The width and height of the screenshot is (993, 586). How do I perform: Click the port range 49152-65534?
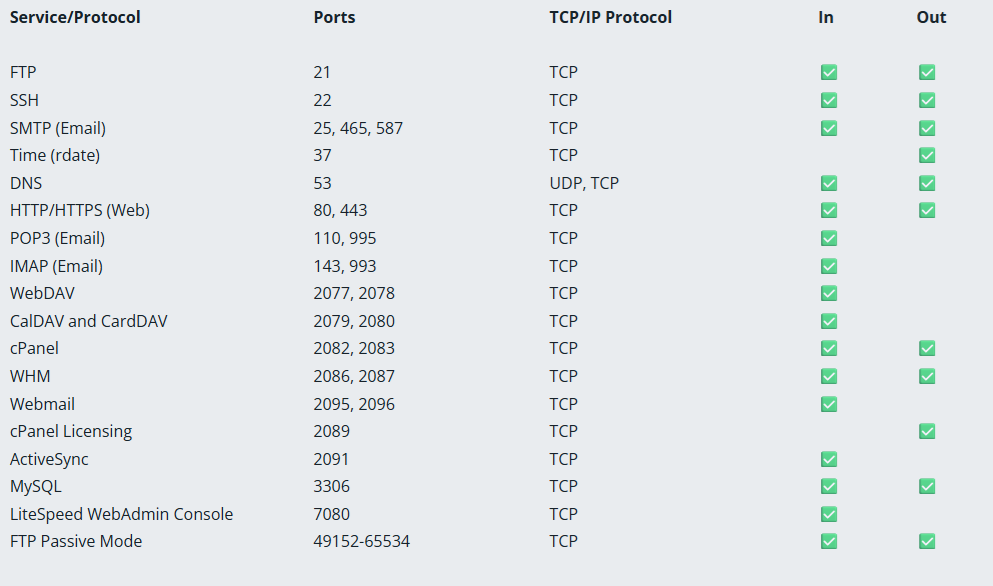361,541
